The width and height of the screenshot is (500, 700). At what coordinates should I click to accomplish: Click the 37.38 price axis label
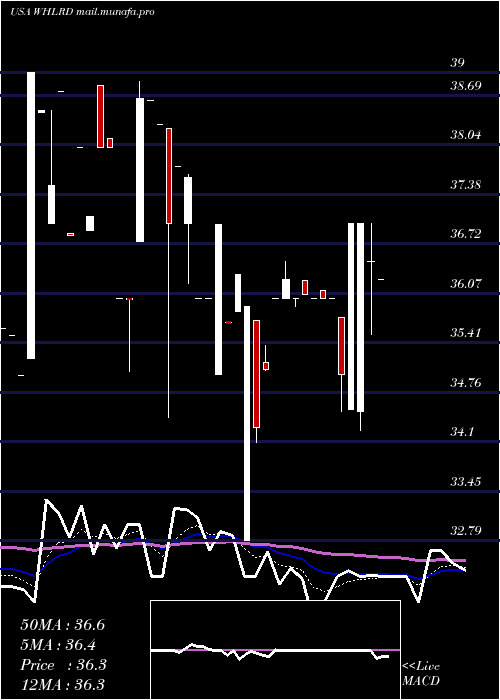pyautogui.click(x=466, y=184)
